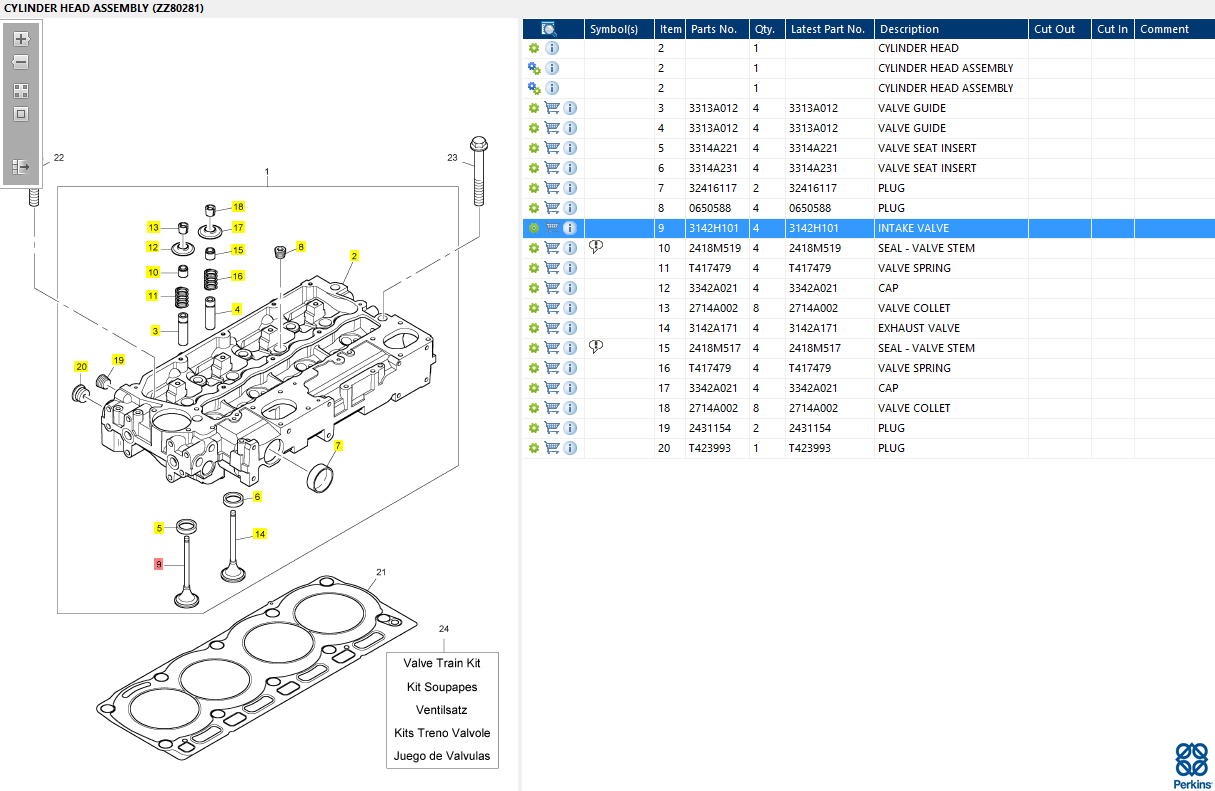Image resolution: width=1215 pixels, height=791 pixels.
Task: Click the CYLINDER HEAD ASSEMBLY (ZZ80281) title
Action: tap(103, 8)
